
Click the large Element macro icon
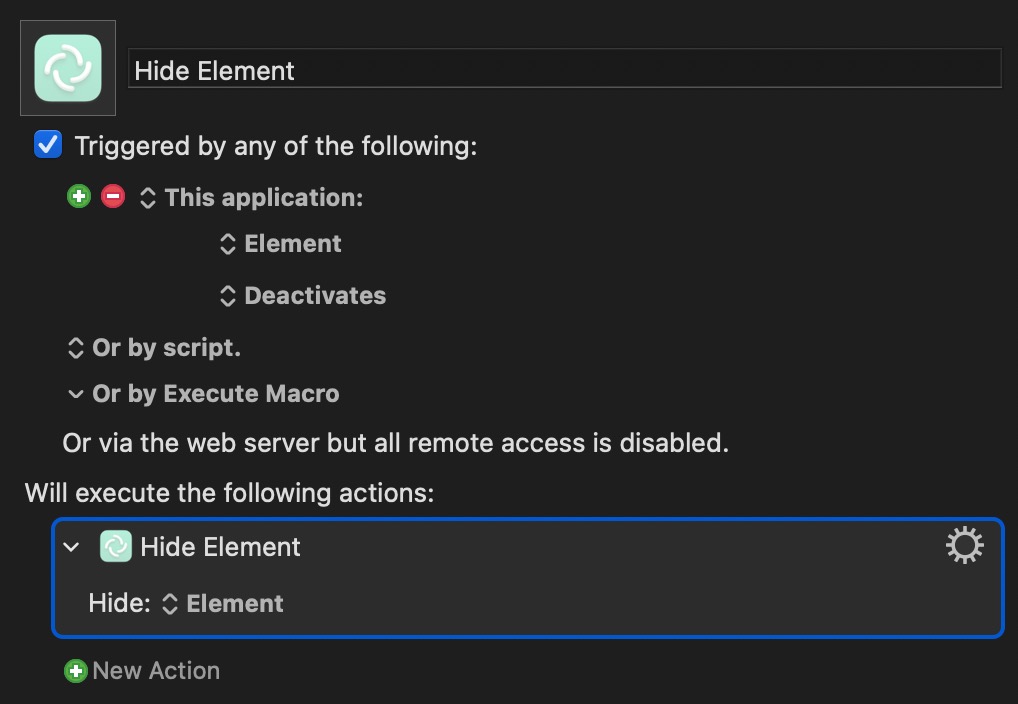coord(68,68)
